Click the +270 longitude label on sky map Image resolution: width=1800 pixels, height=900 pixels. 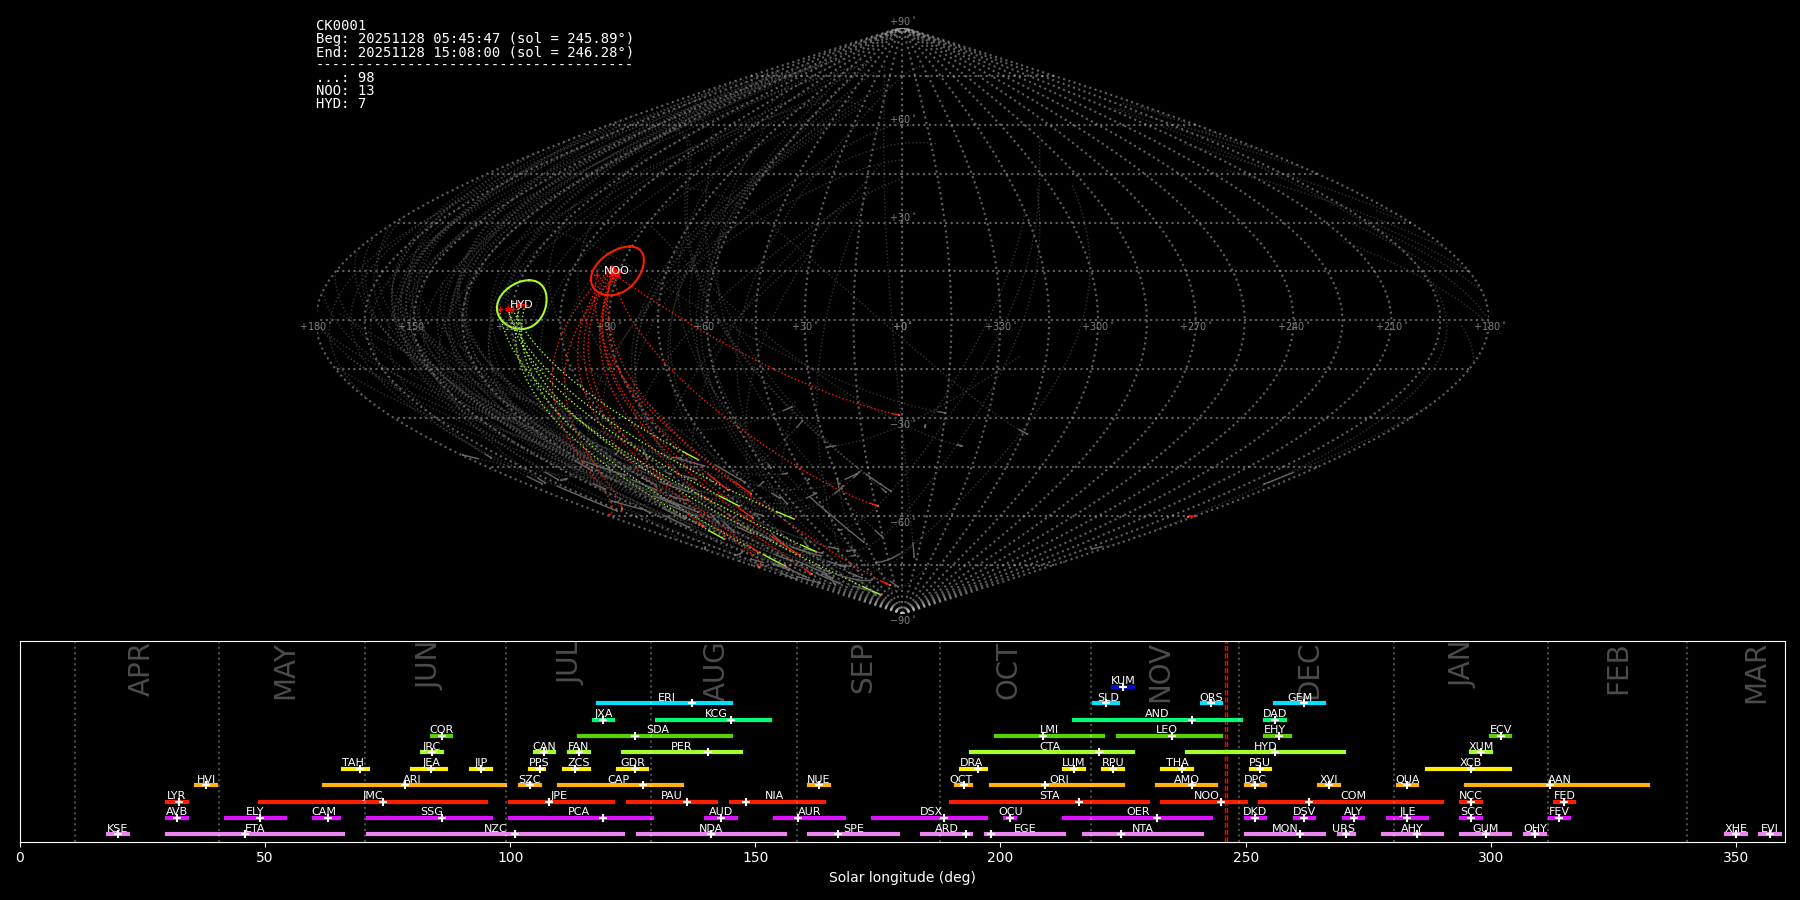[1193, 327]
